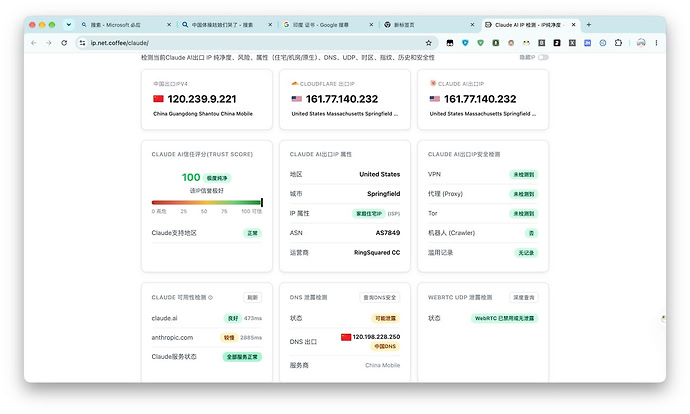Screen dimensions: 690x414
Task: Click the operator name RingSquared CC
Action: (x=377, y=253)
